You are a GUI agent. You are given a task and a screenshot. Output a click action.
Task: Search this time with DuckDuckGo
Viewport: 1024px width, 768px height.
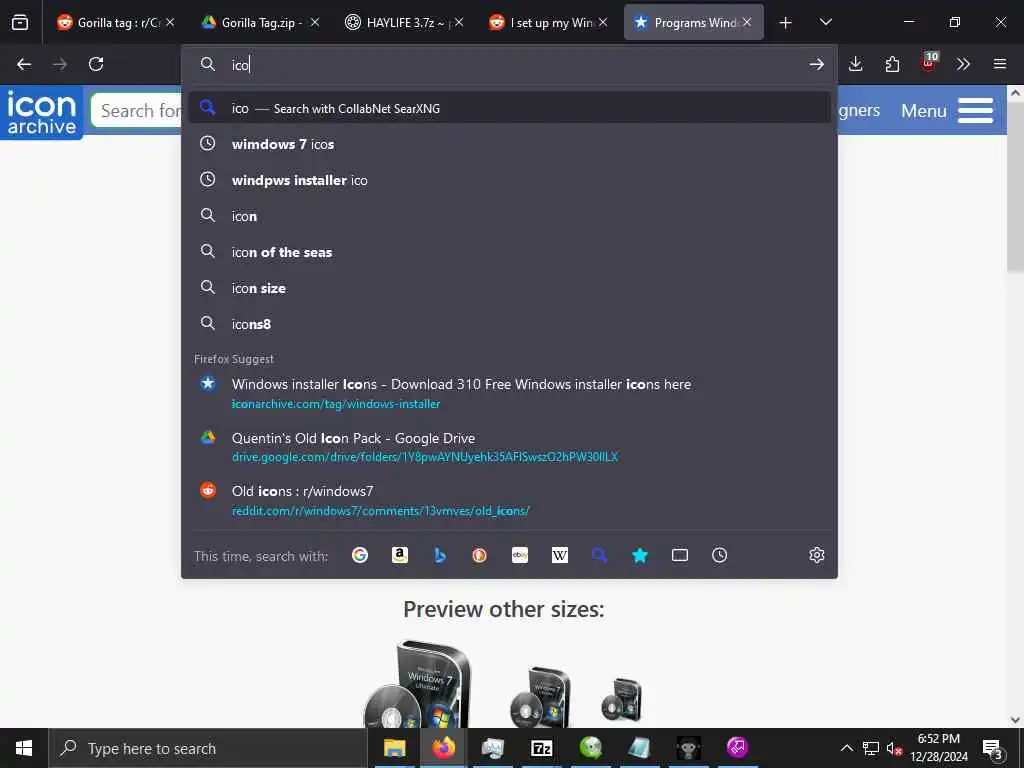479,555
